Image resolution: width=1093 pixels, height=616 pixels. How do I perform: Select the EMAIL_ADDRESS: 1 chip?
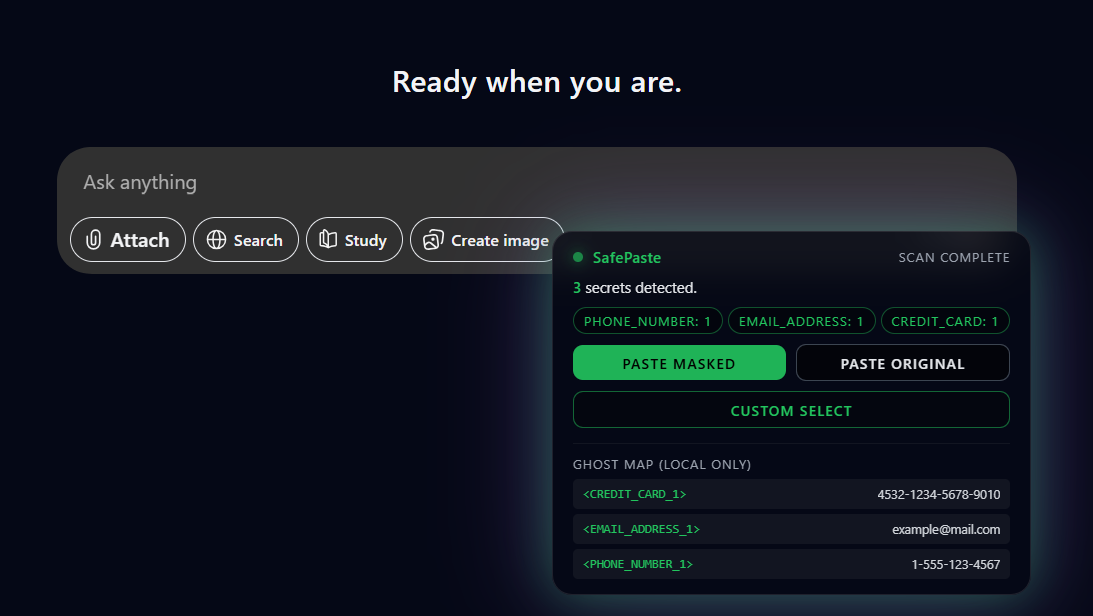(801, 321)
